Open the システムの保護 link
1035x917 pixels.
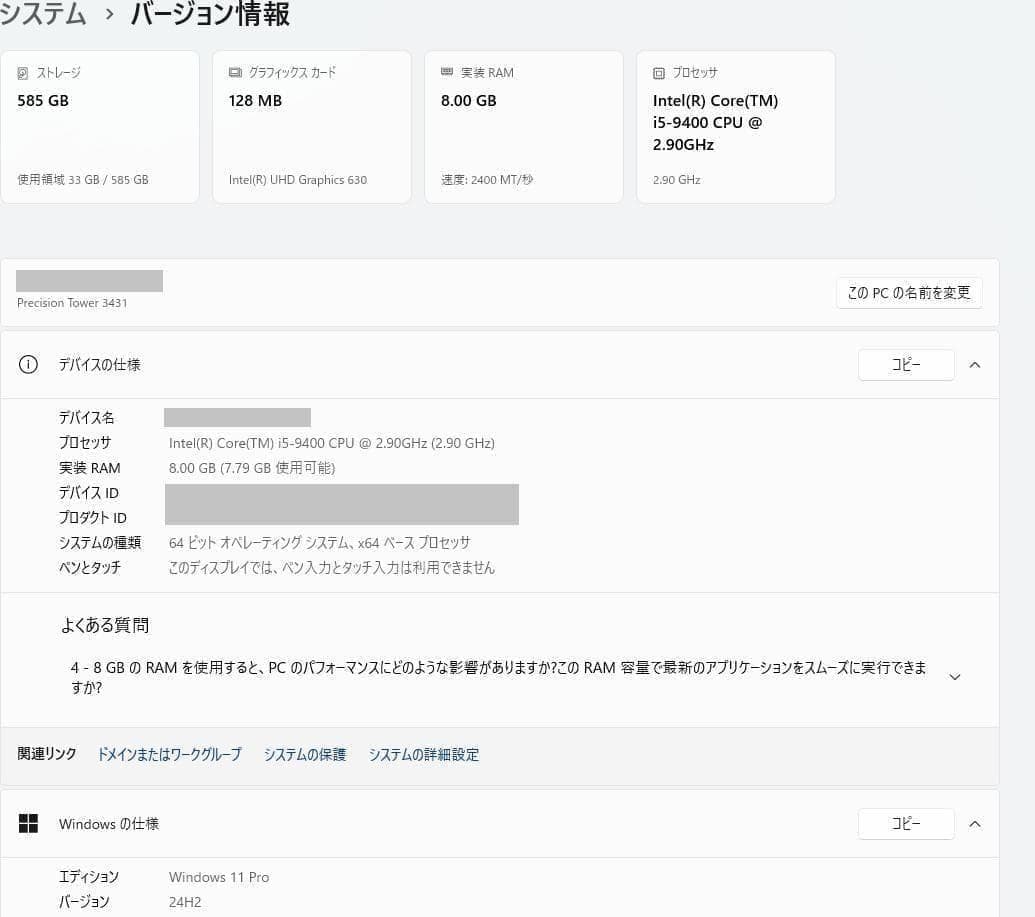pyautogui.click(x=304, y=755)
